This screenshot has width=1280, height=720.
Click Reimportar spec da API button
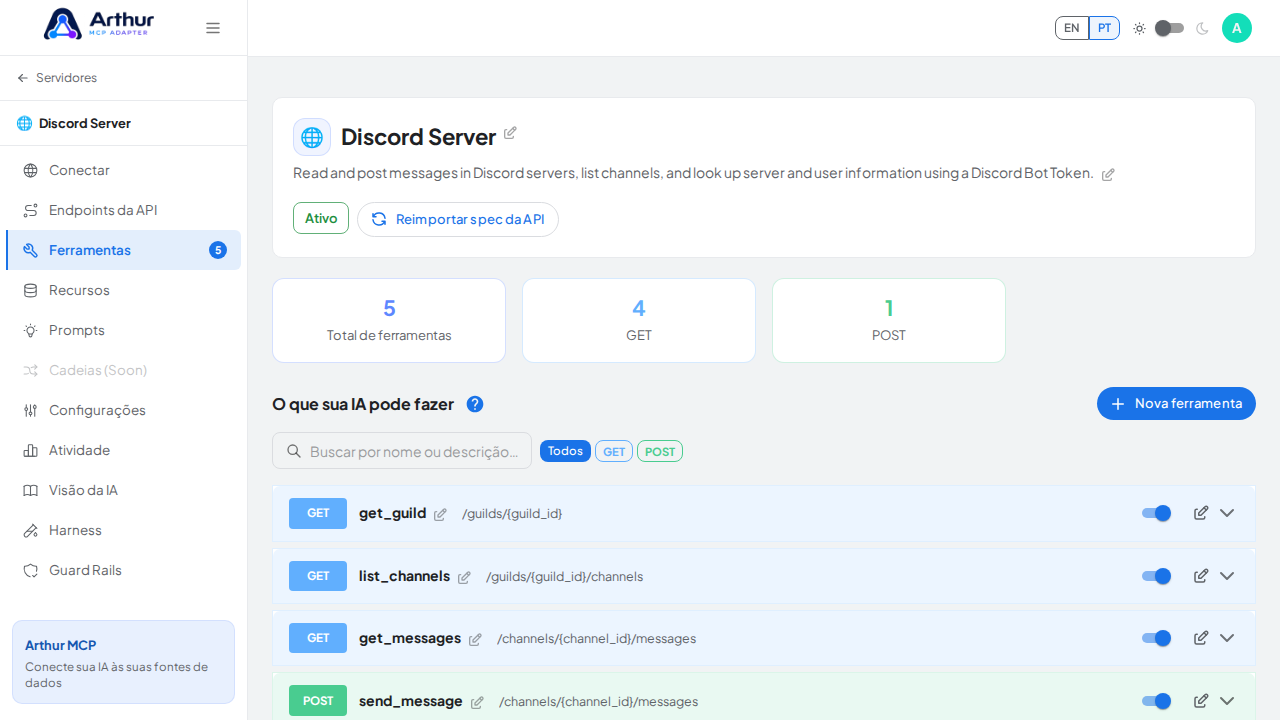(x=458, y=219)
